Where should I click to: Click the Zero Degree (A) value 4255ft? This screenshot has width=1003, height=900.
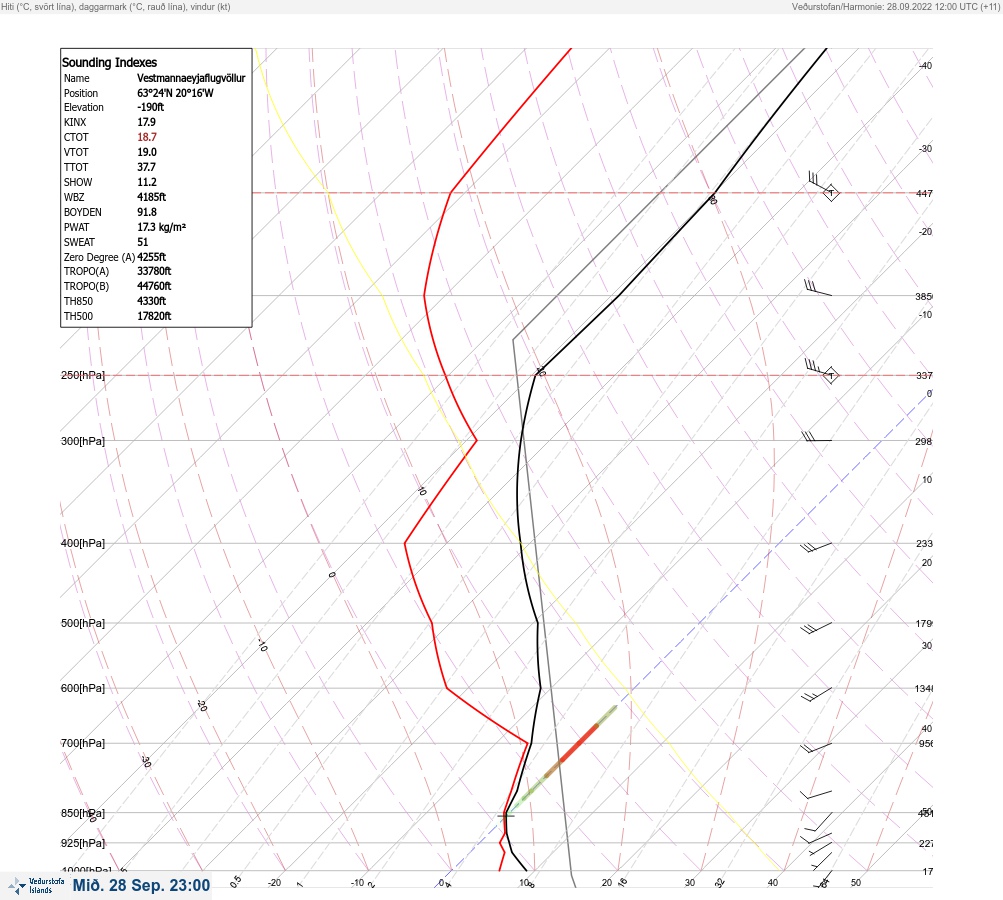[152, 257]
